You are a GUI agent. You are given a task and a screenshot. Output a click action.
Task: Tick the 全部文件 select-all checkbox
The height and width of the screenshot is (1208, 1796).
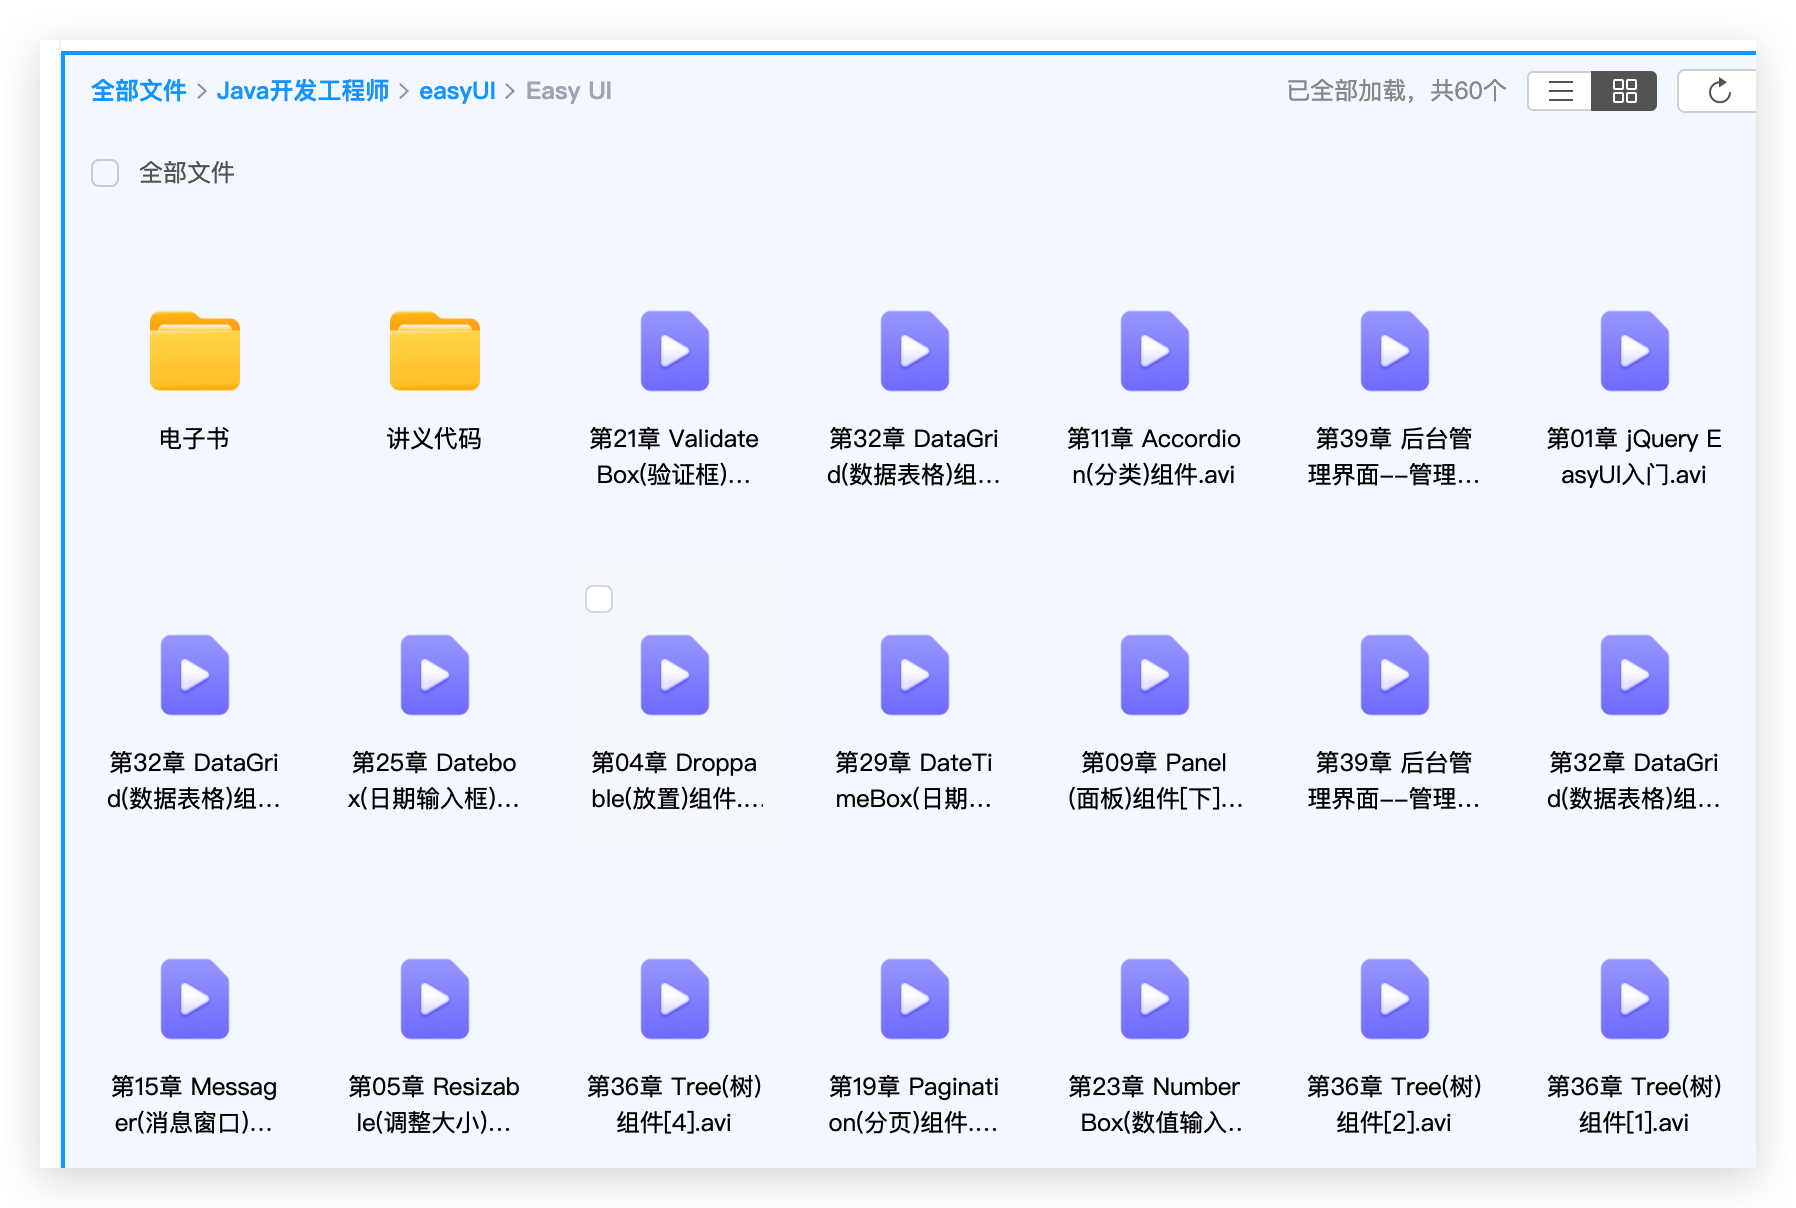click(105, 173)
